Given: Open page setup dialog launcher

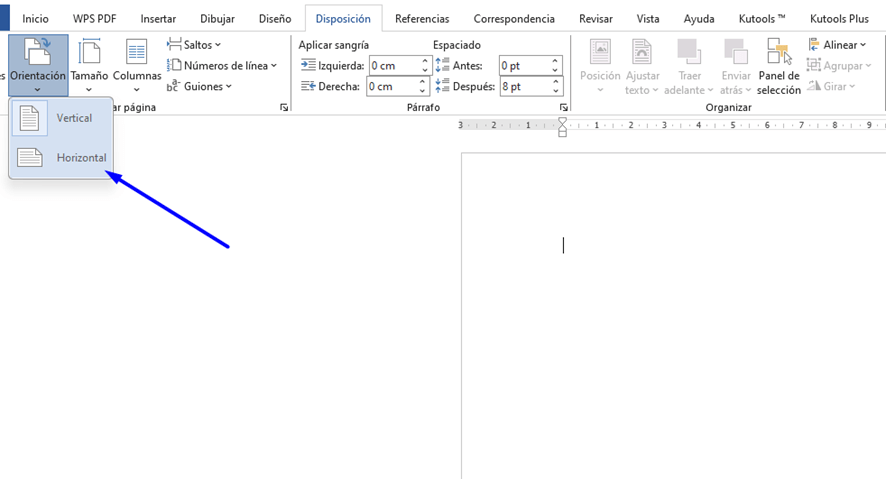Looking at the screenshot, I should tap(284, 107).
